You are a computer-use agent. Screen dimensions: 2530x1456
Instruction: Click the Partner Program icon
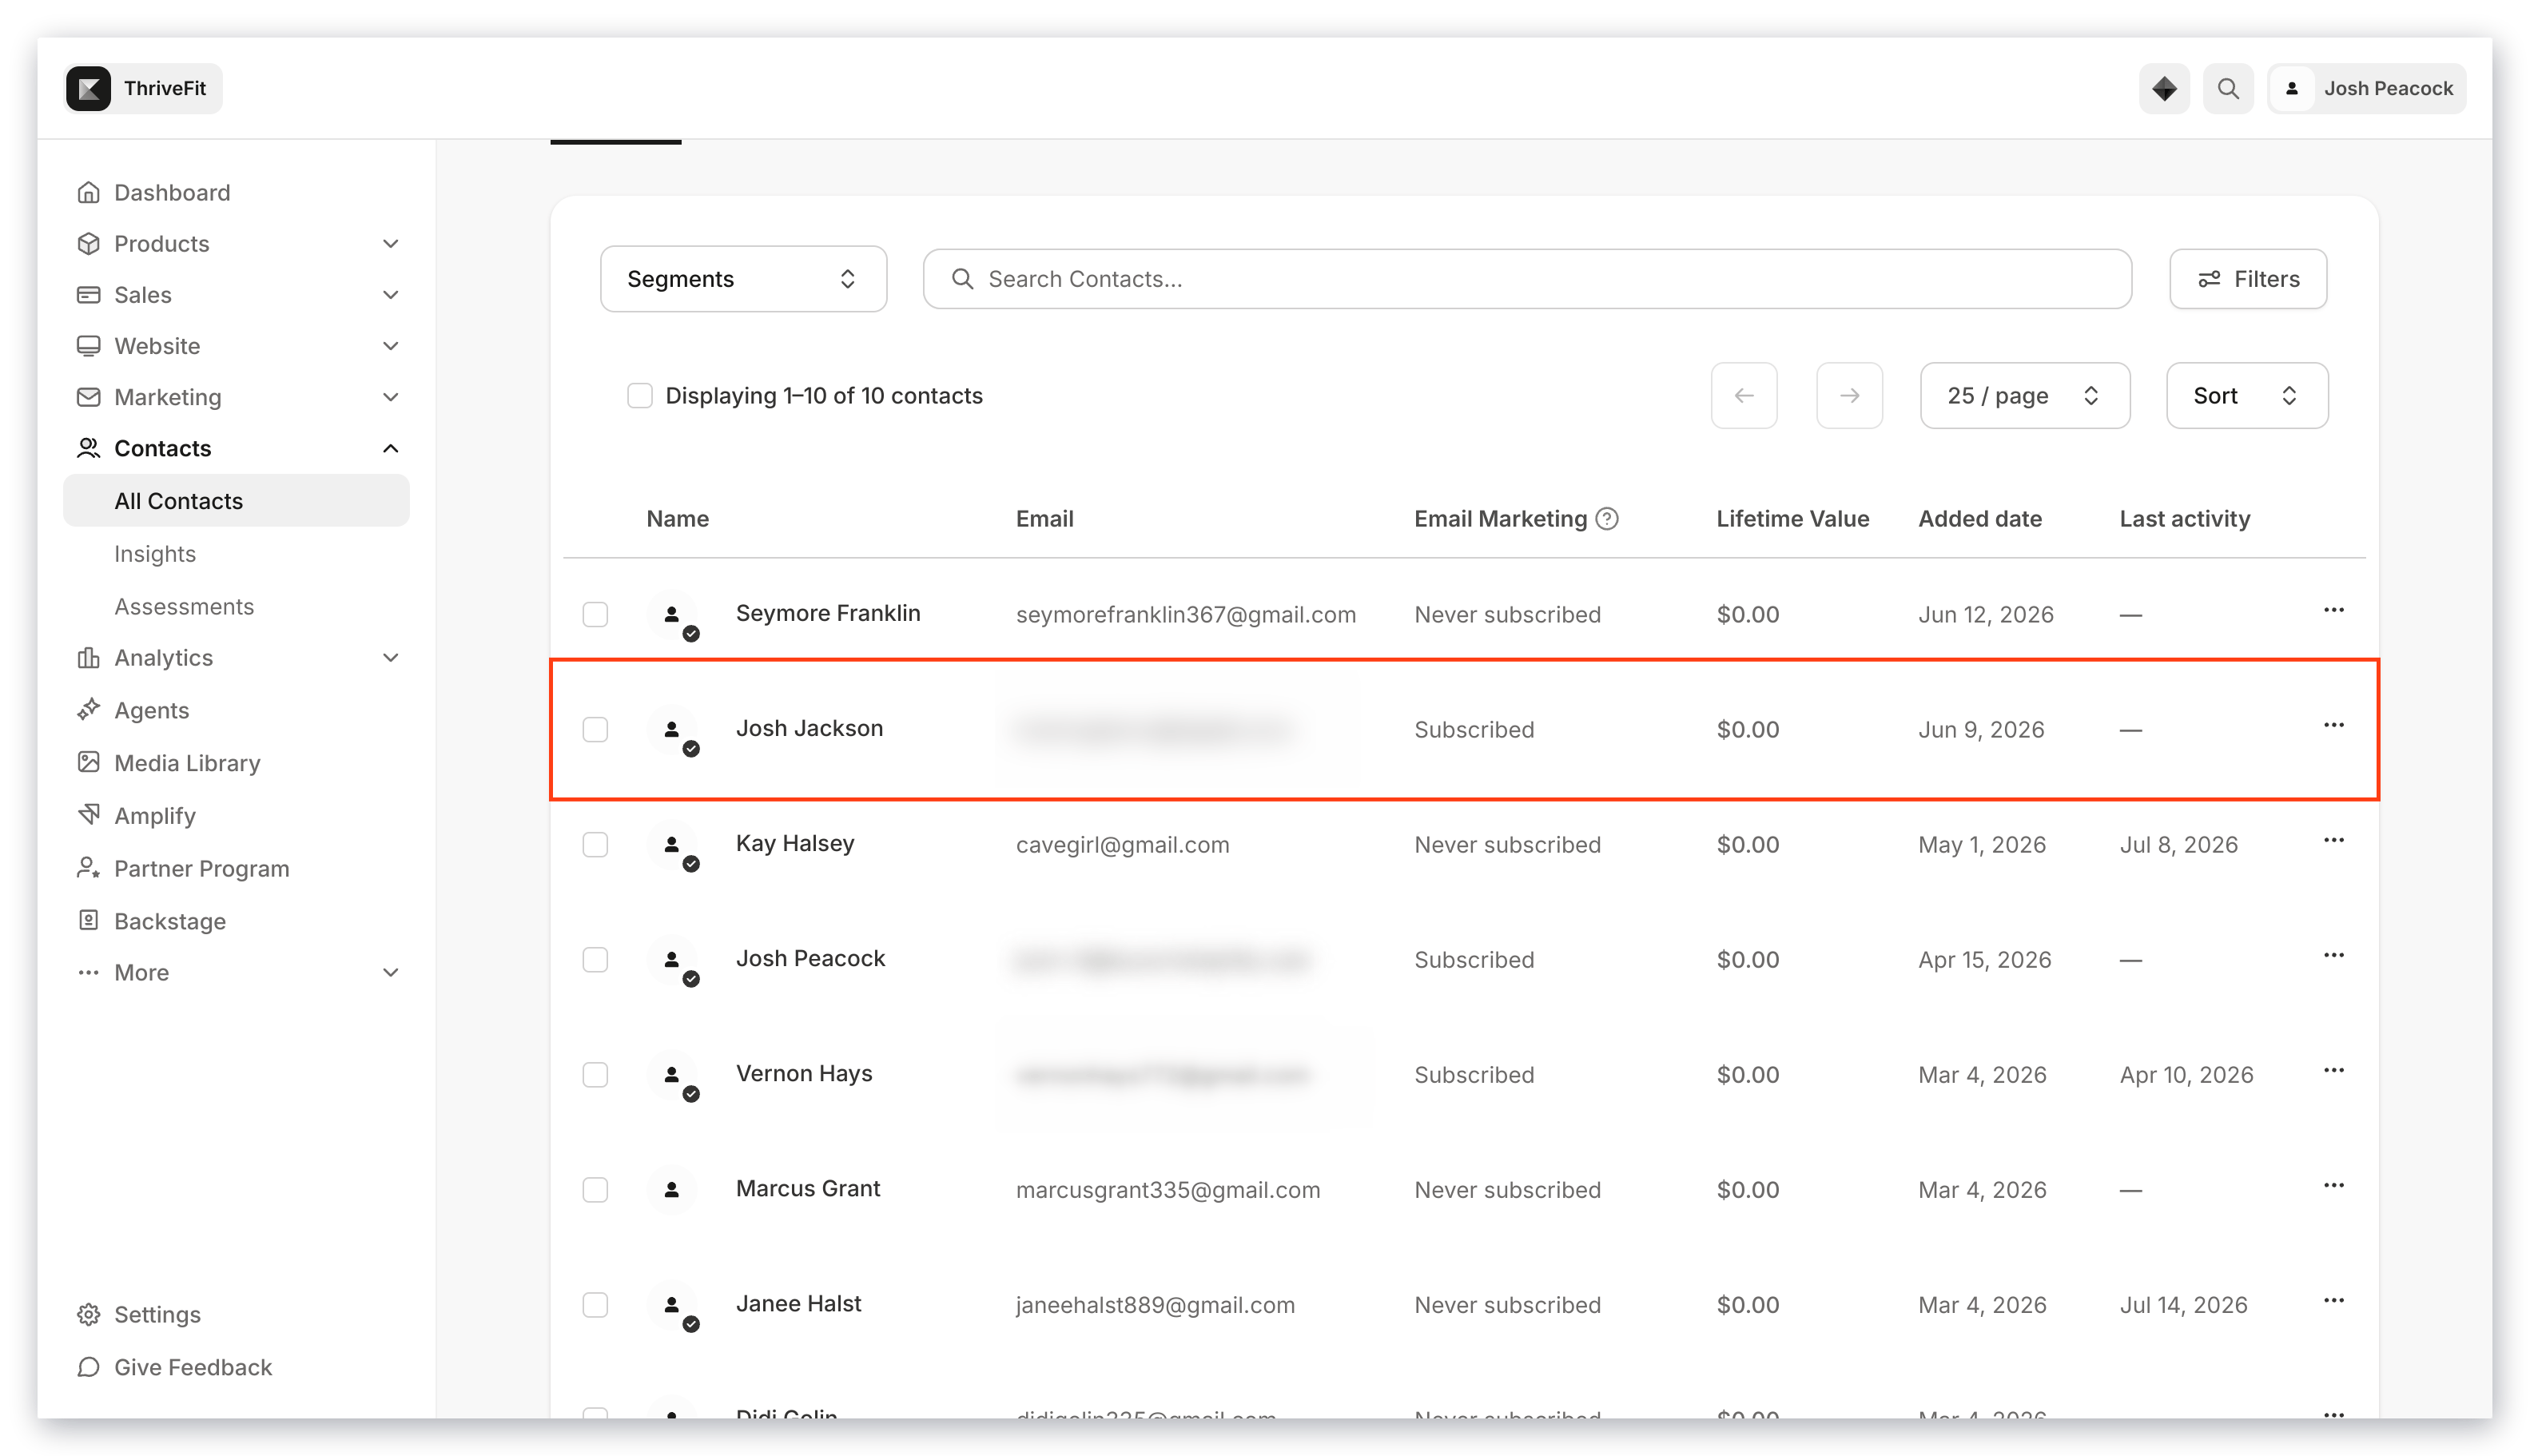(89, 868)
